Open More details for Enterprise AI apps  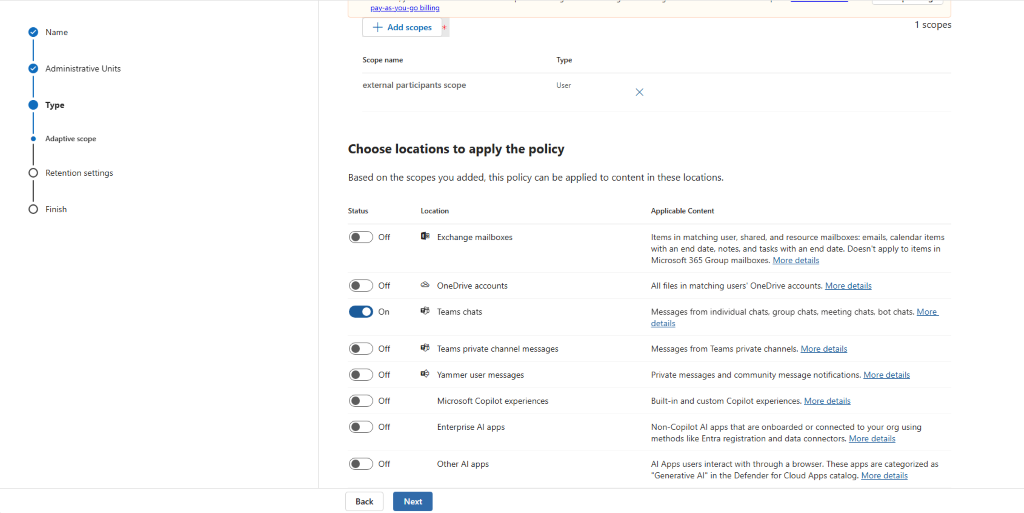tap(872, 439)
